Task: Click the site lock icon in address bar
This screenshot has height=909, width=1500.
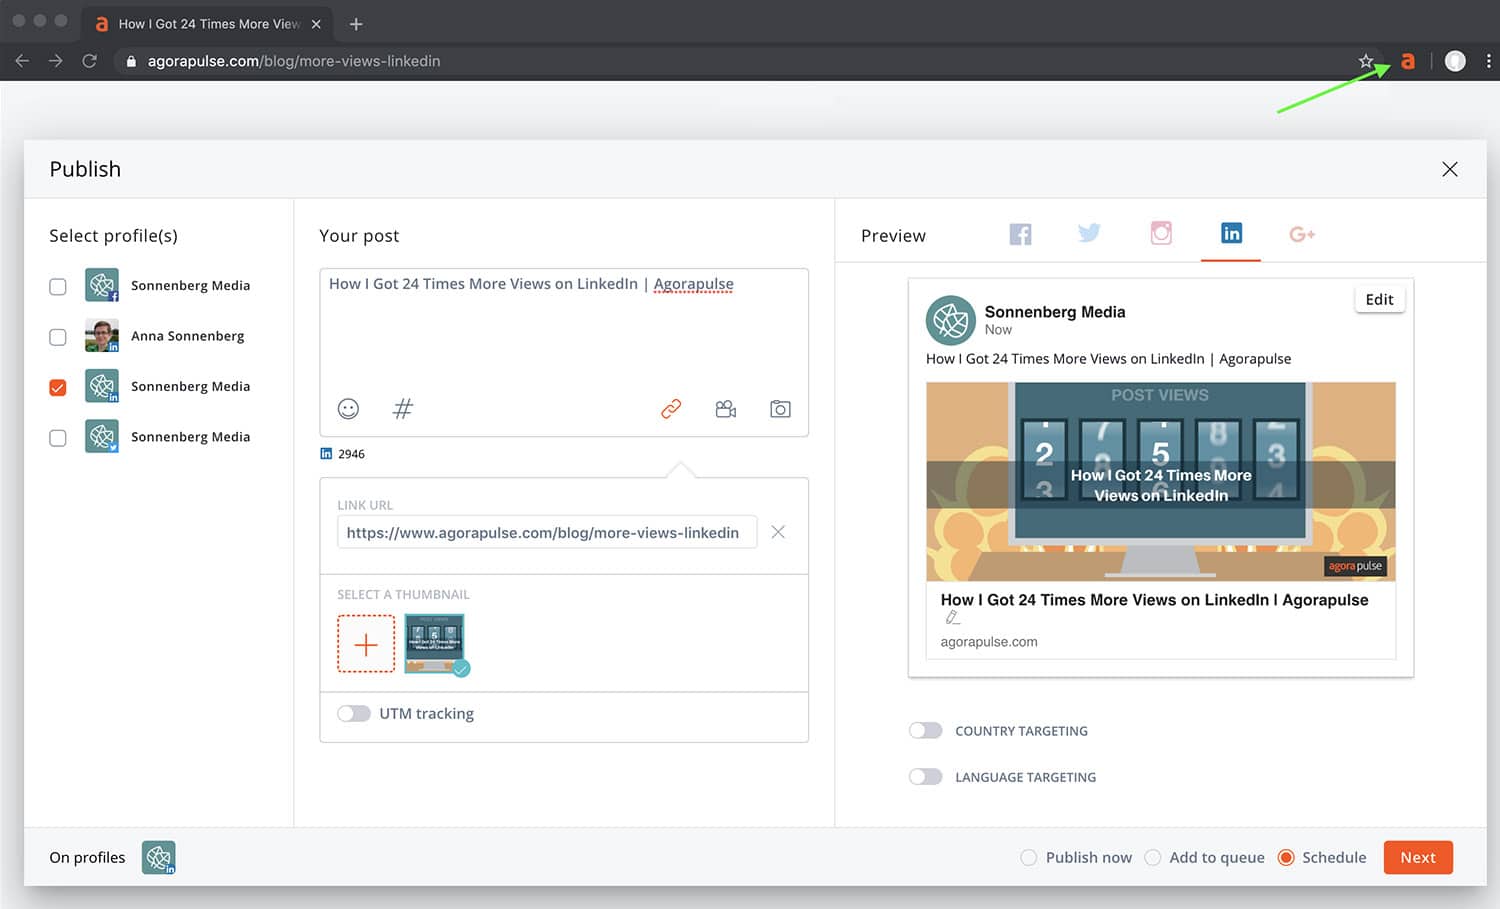Action: [x=131, y=61]
